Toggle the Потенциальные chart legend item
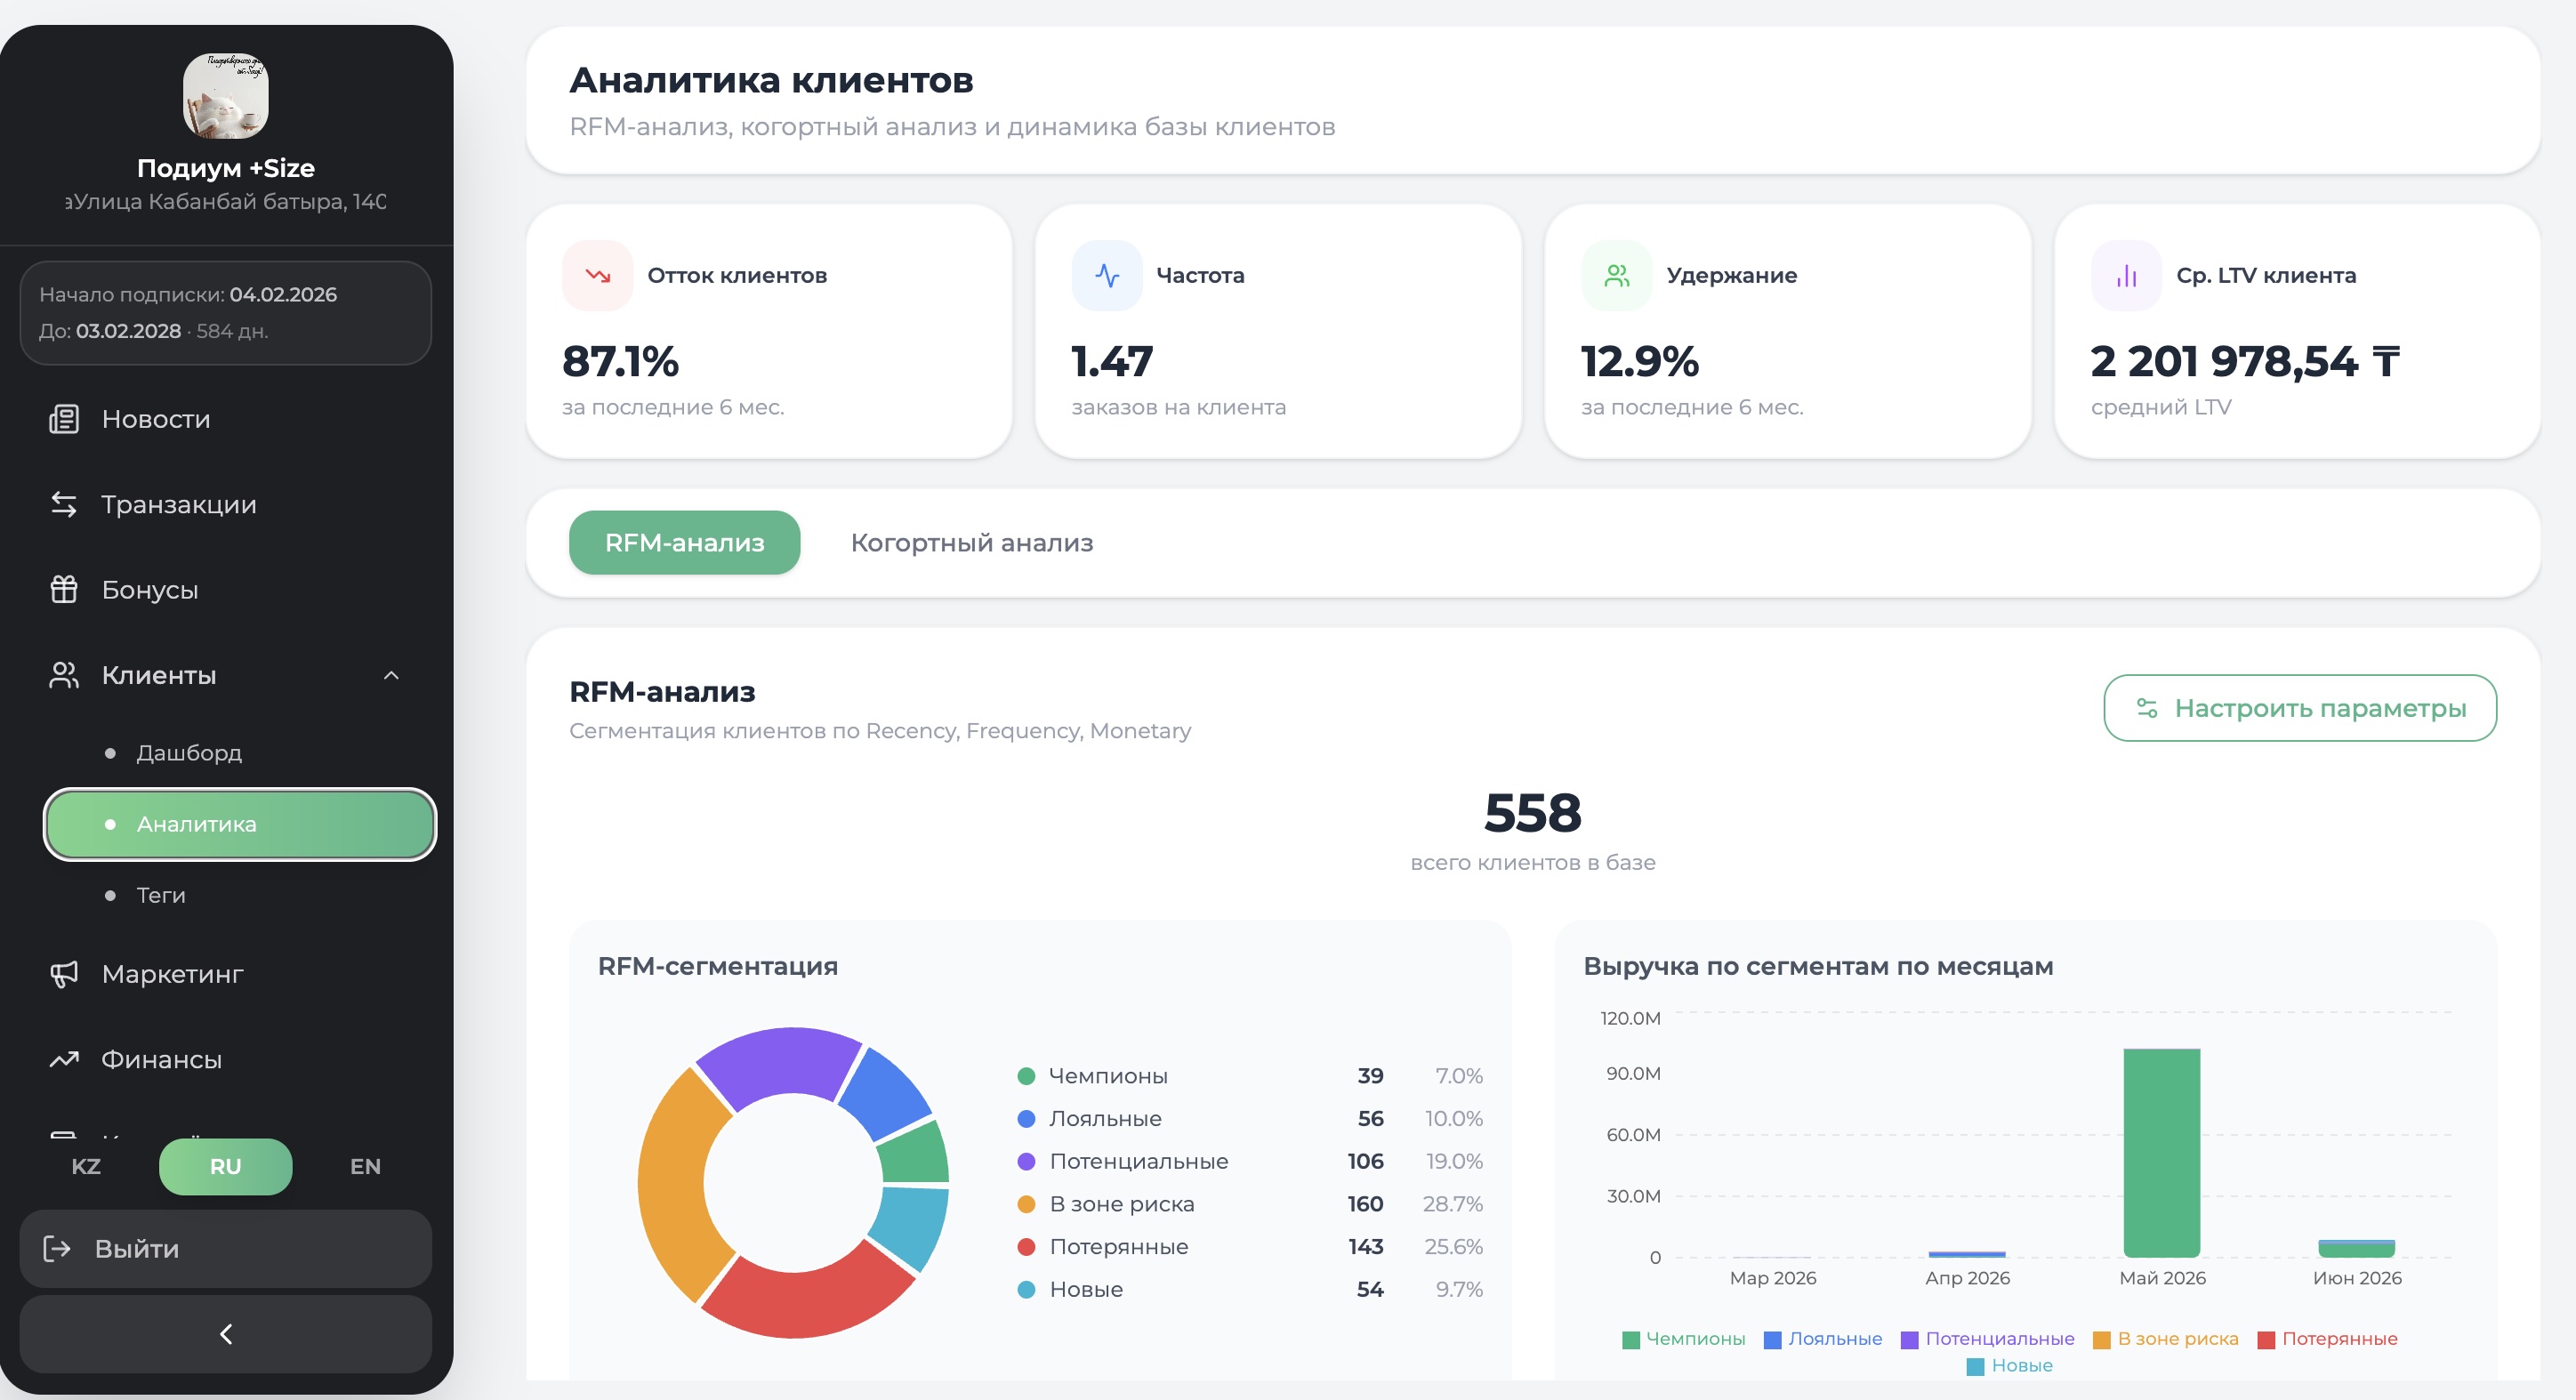Viewport: 2576px width, 1400px height. (1988, 1339)
